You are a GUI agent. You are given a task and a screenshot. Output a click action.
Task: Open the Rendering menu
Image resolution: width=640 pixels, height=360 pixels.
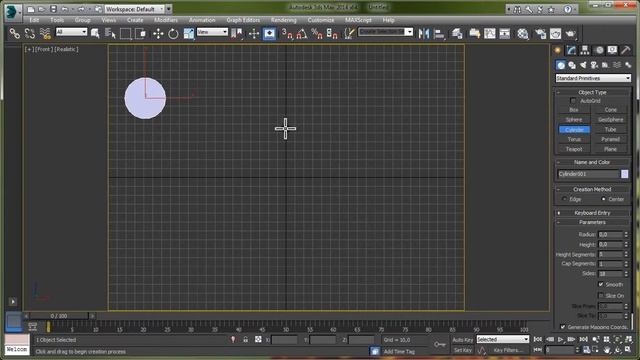(x=284, y=20)
